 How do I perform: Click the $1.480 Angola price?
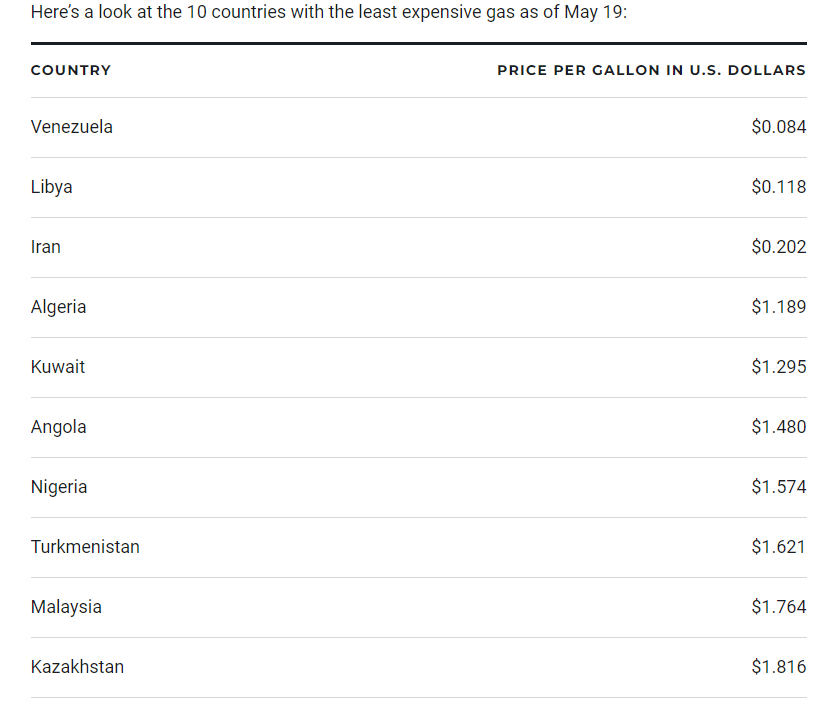pyautogui.click(x=779, y=427)
